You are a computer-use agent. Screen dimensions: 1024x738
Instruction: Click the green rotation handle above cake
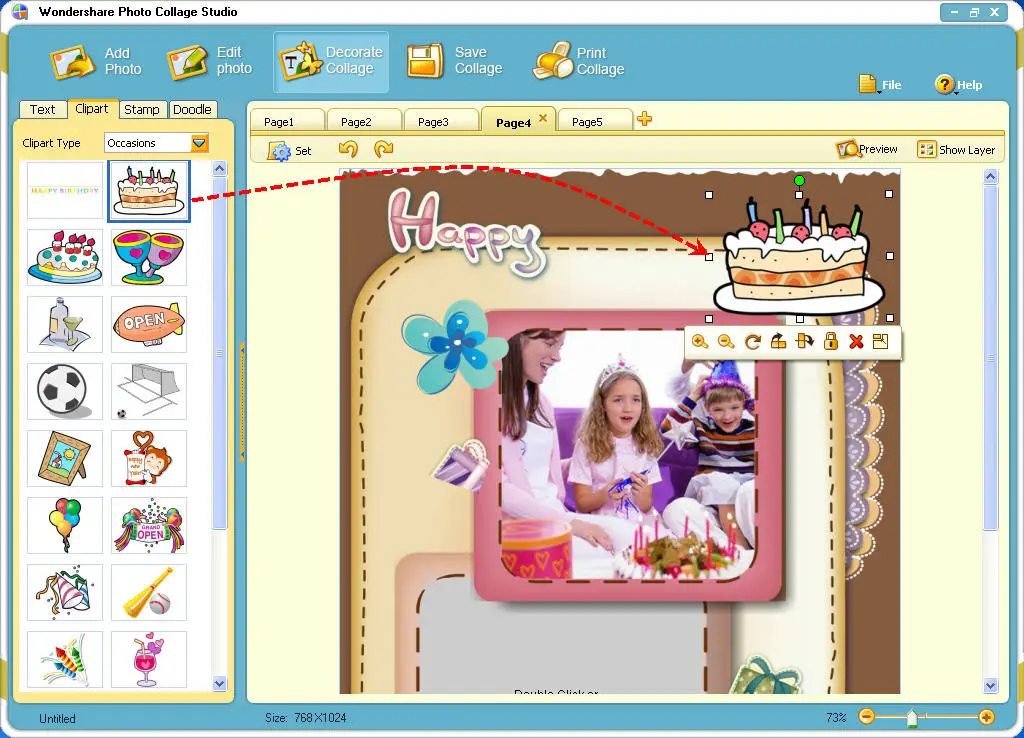(x=799, y=180)
